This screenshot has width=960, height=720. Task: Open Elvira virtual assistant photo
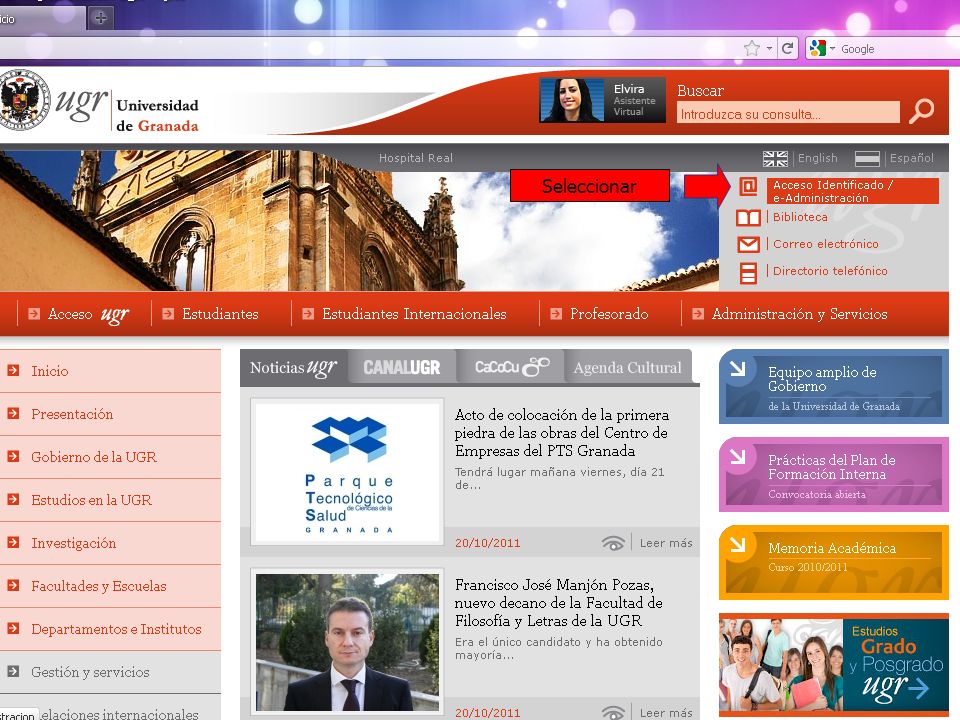click(x=572, y=100)
